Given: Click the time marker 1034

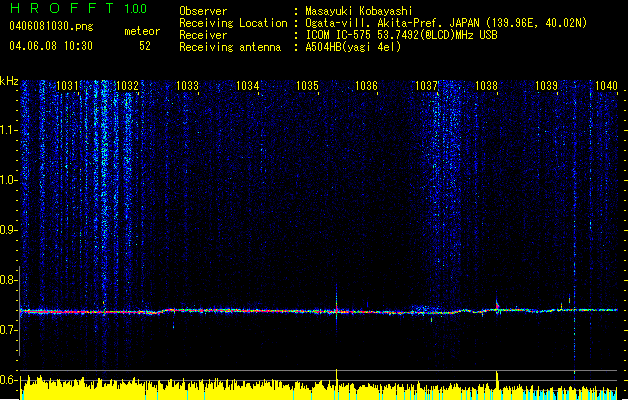Looking at the screenshot, I should click(248, 86).
